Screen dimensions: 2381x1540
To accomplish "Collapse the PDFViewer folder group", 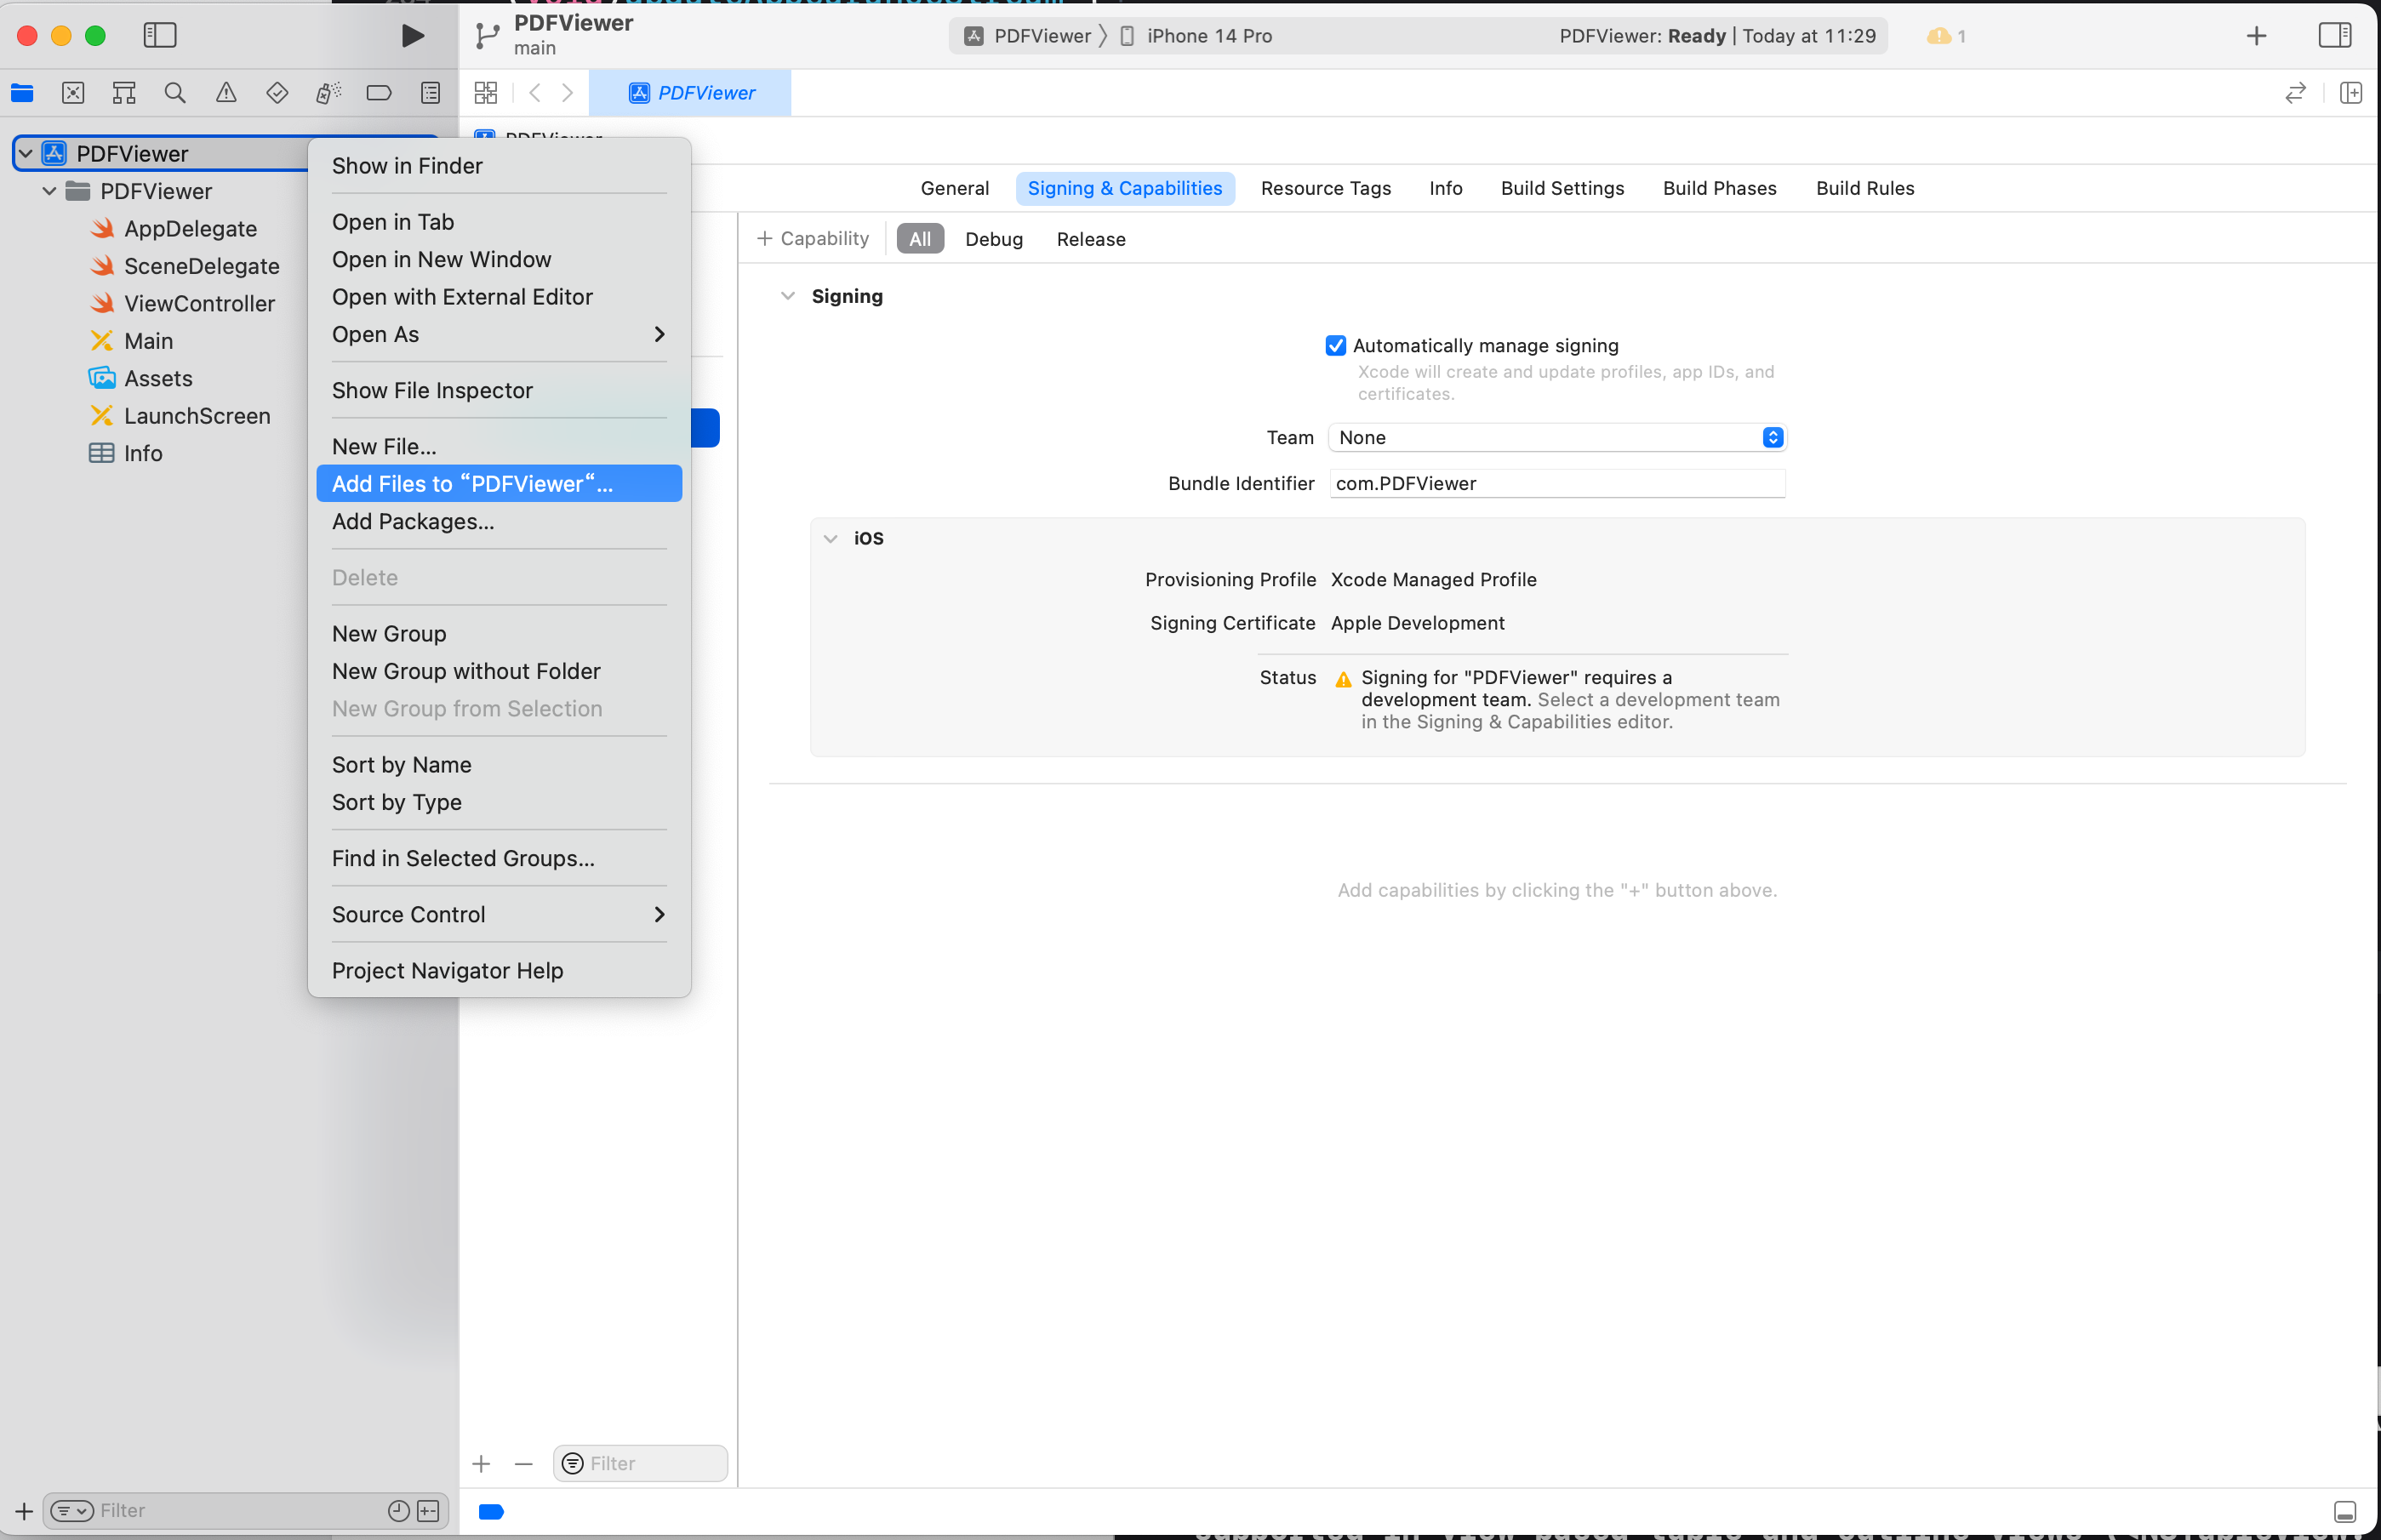I will coord(49,191).
